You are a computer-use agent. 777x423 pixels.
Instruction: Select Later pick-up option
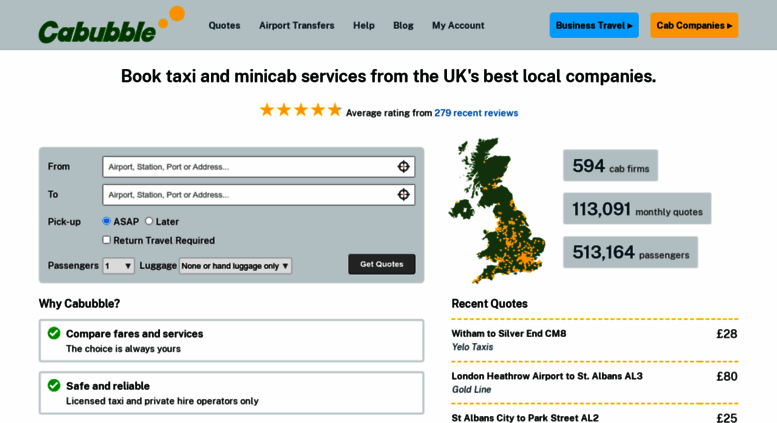(149, 221)
